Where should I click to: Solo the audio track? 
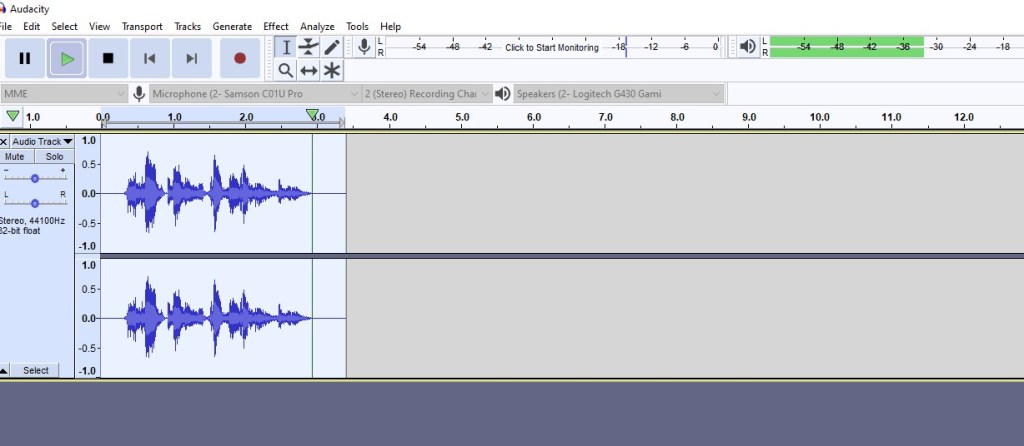tap(54, 157)
